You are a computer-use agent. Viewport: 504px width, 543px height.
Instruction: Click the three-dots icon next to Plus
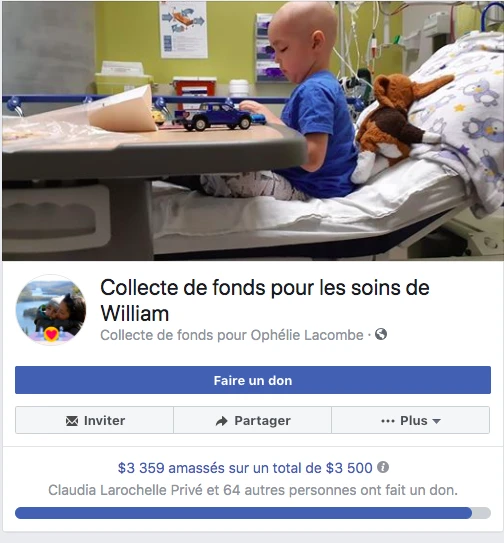point(388,421)
